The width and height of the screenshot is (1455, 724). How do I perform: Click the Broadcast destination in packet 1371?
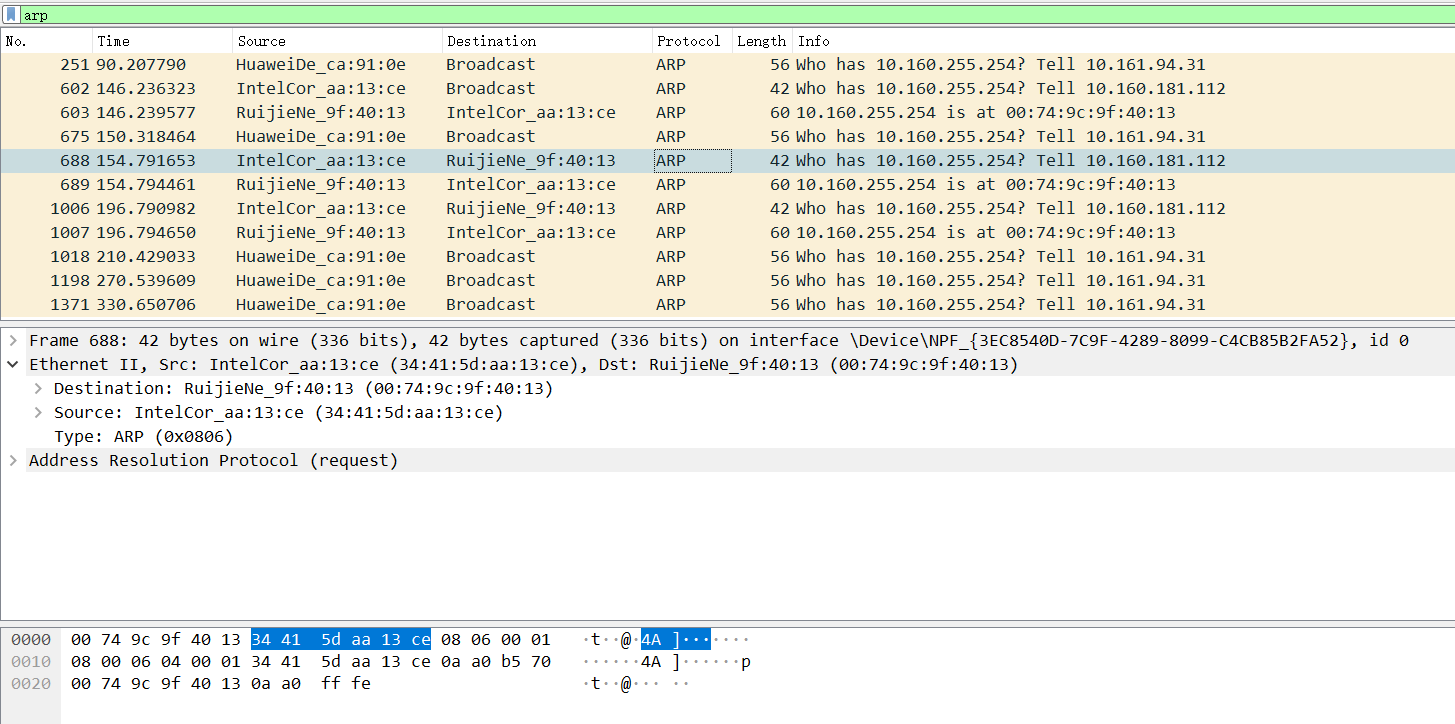coord(490,305)
